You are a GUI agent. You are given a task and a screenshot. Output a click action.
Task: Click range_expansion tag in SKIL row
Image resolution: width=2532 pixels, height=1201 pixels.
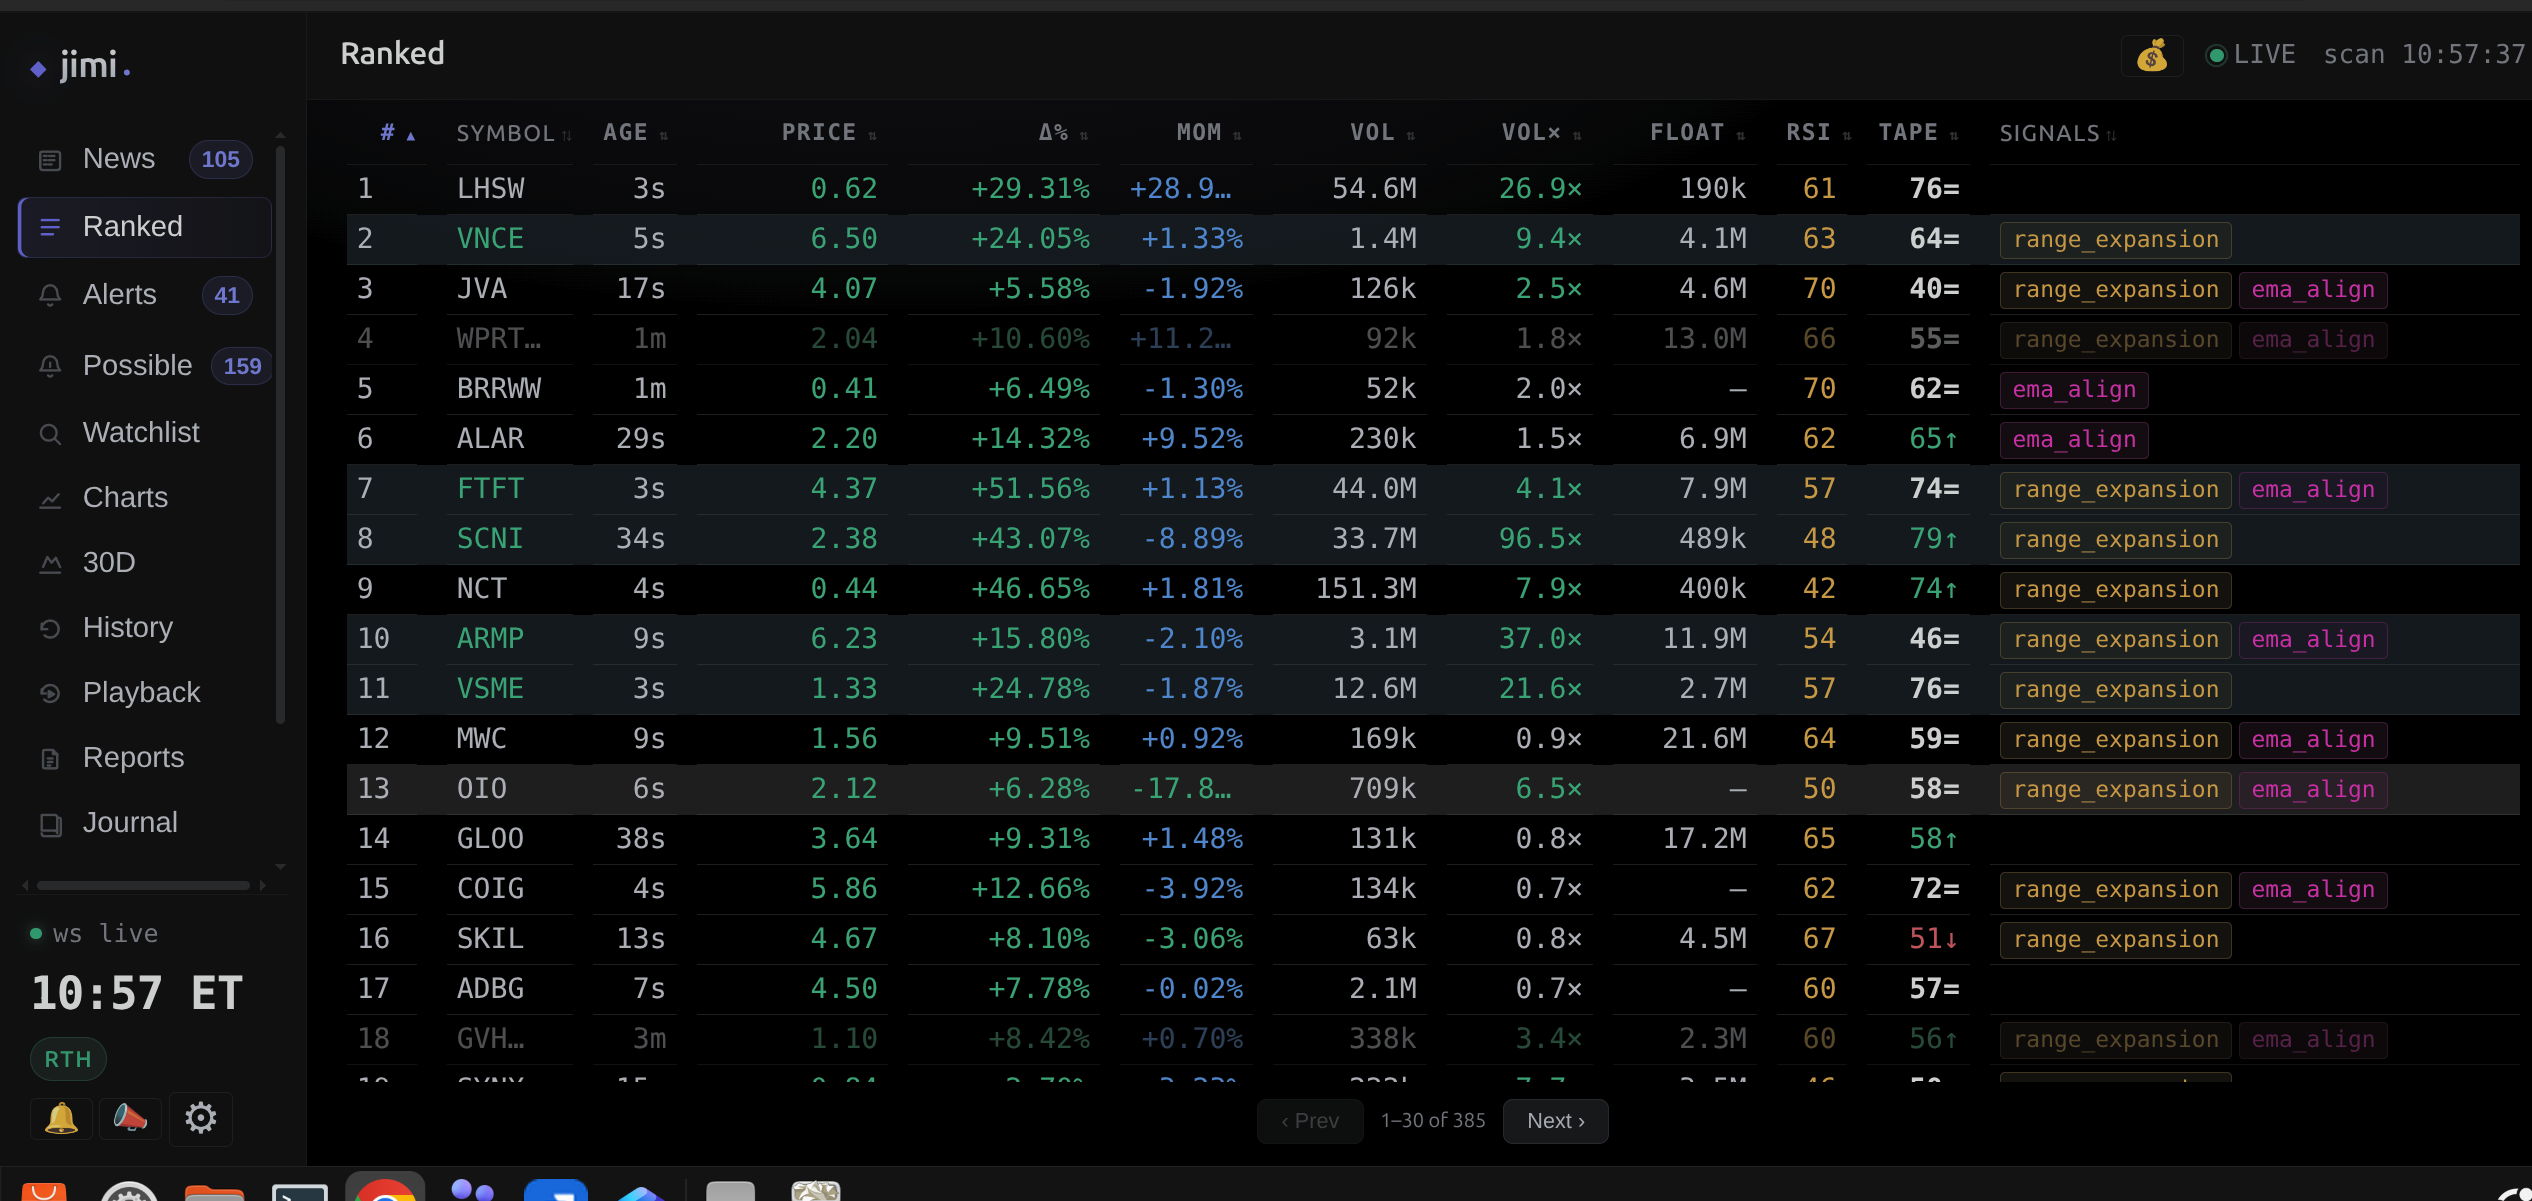pos(2115,940)
